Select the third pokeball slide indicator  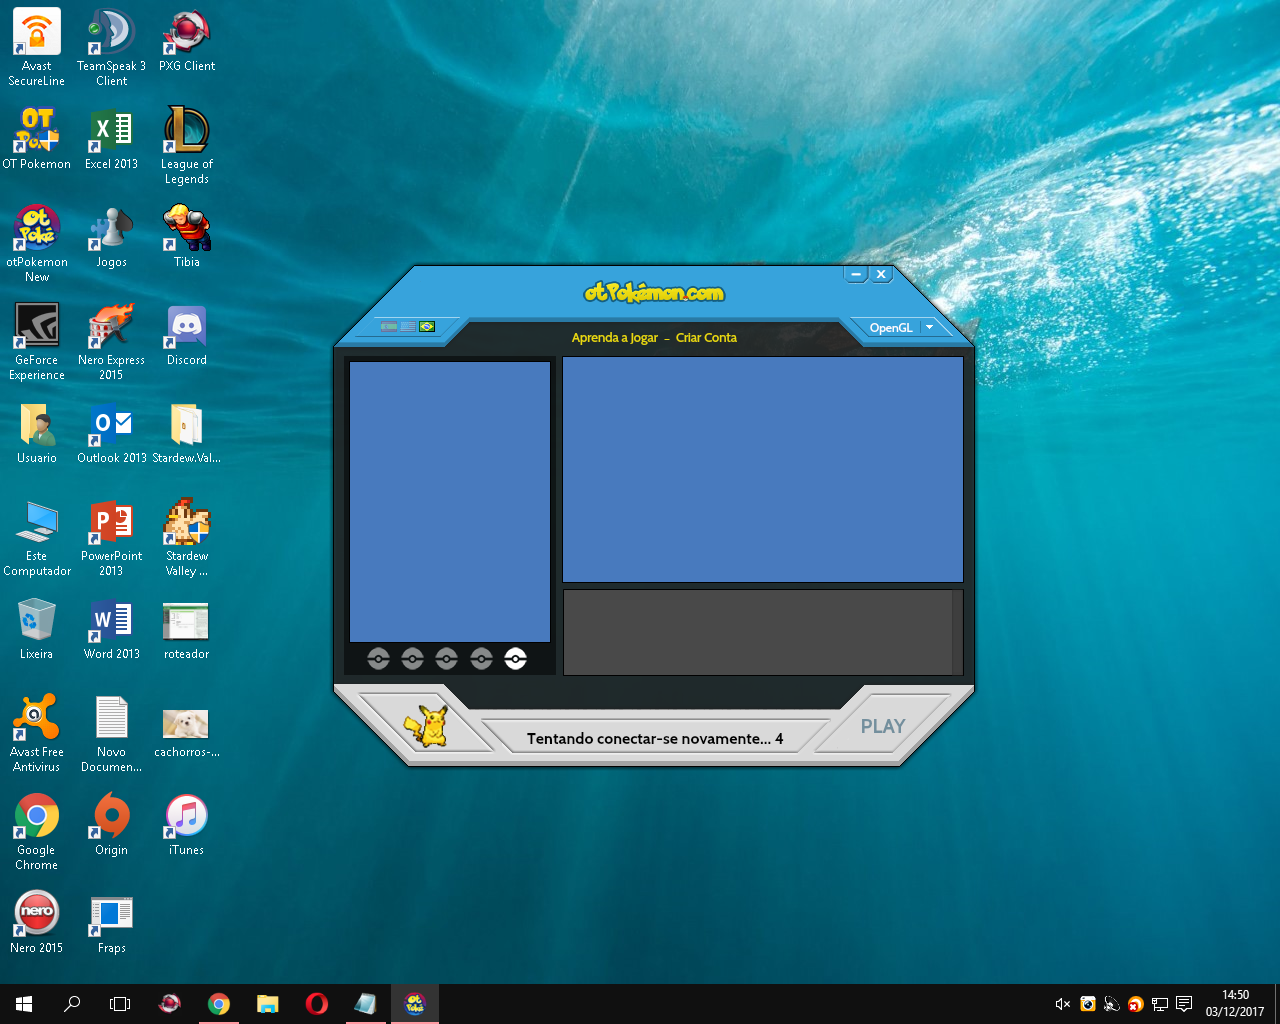[446, 659]
